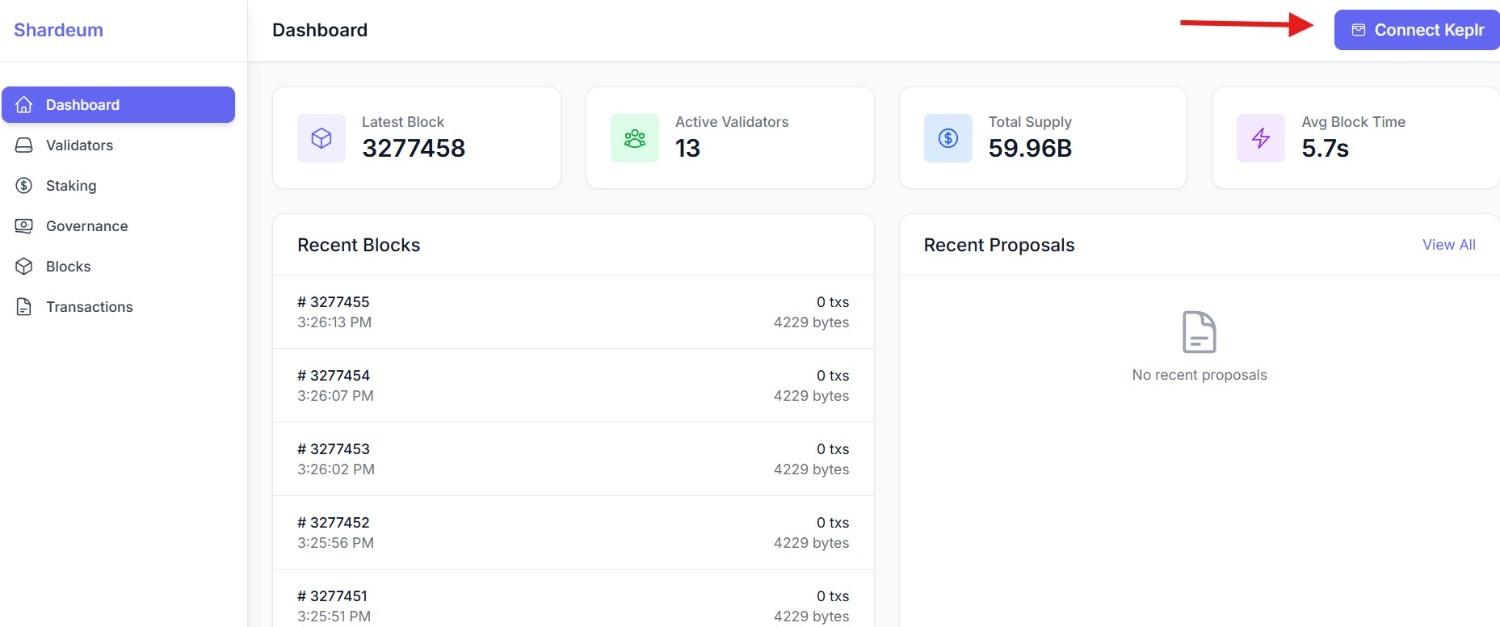Image resolution: width=1500 pixels, height=627 pixels.
Task: Switch to the Governance section
Action: (x=86, y=225)
